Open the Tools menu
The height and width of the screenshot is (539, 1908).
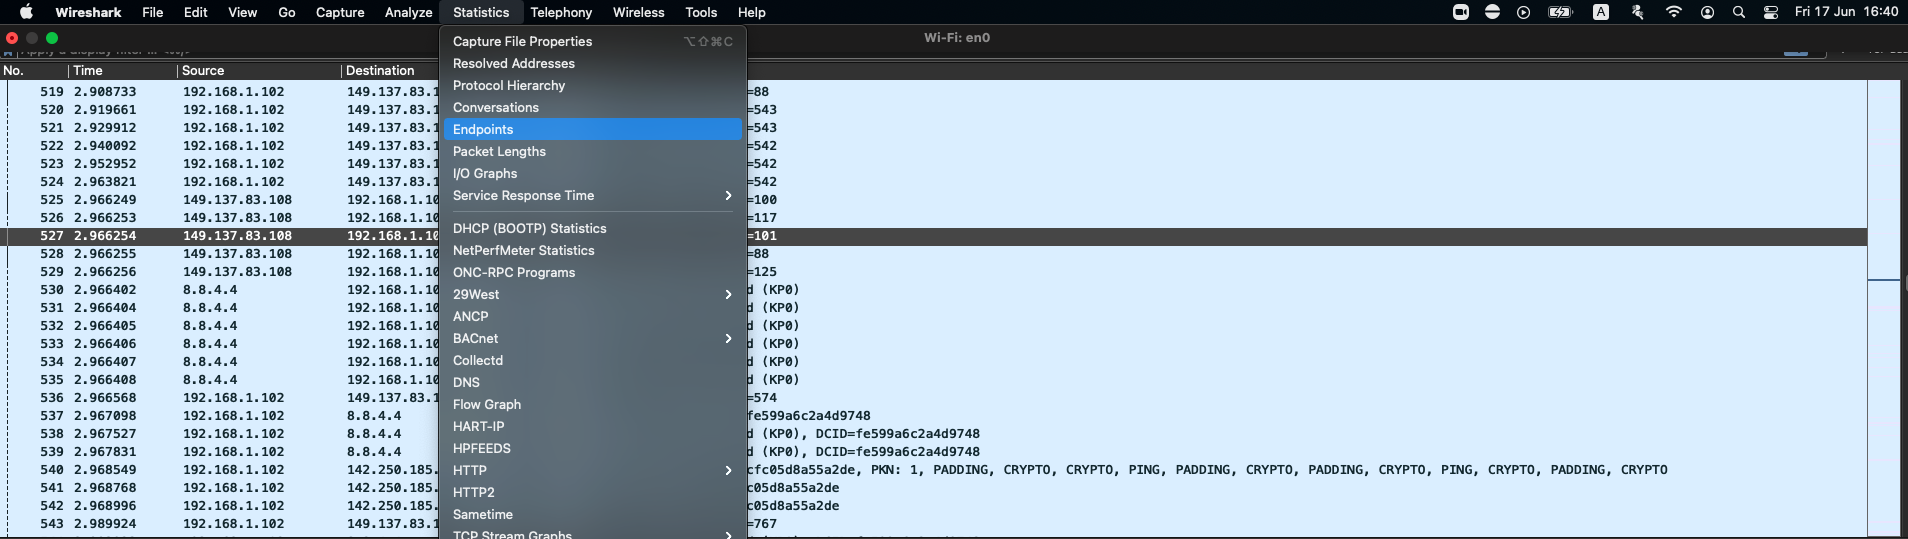[x=701, y=12]
